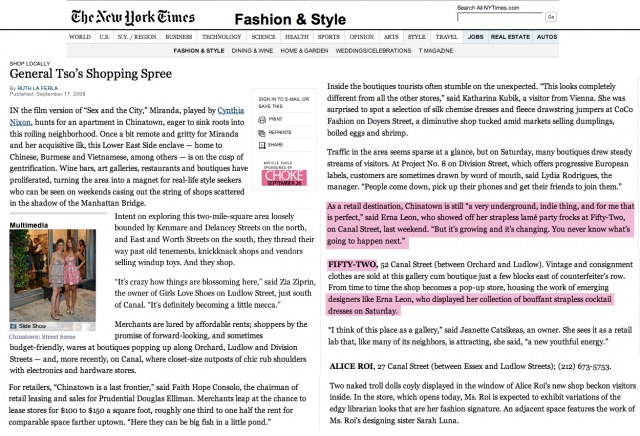This screenshot has width=640, height=436.
Task: Click the Shop Locally kicker text
Action: pyautogui.click(x=30, y=64)
